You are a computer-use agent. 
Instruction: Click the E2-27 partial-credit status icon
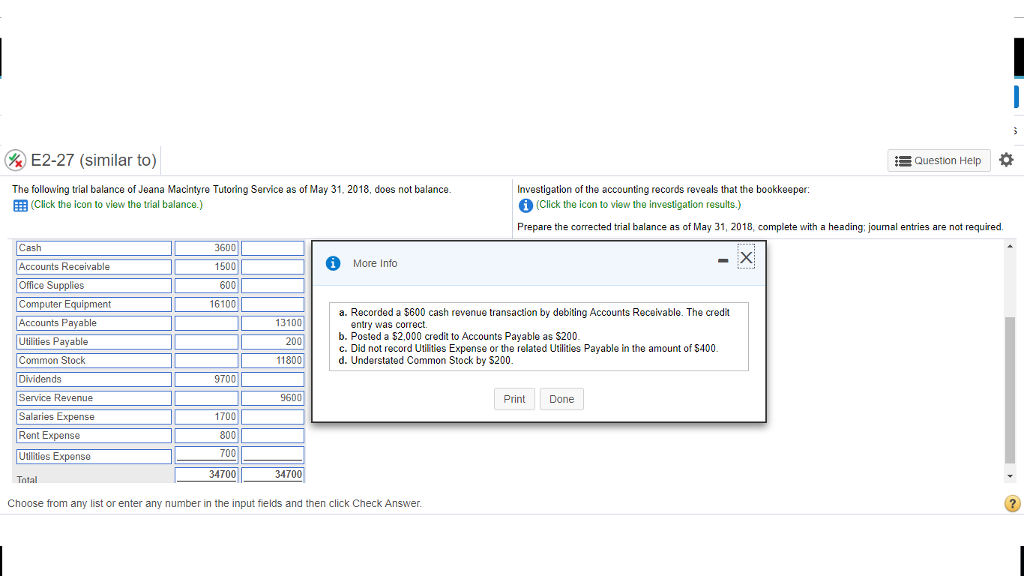(x=16, y=161)
